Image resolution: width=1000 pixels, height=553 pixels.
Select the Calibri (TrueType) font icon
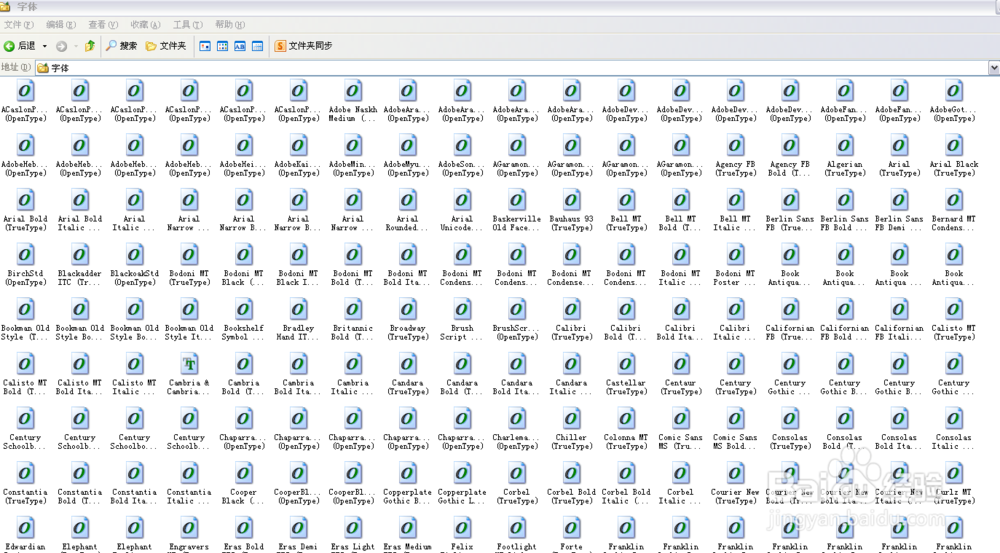click(x=571, y=310)
